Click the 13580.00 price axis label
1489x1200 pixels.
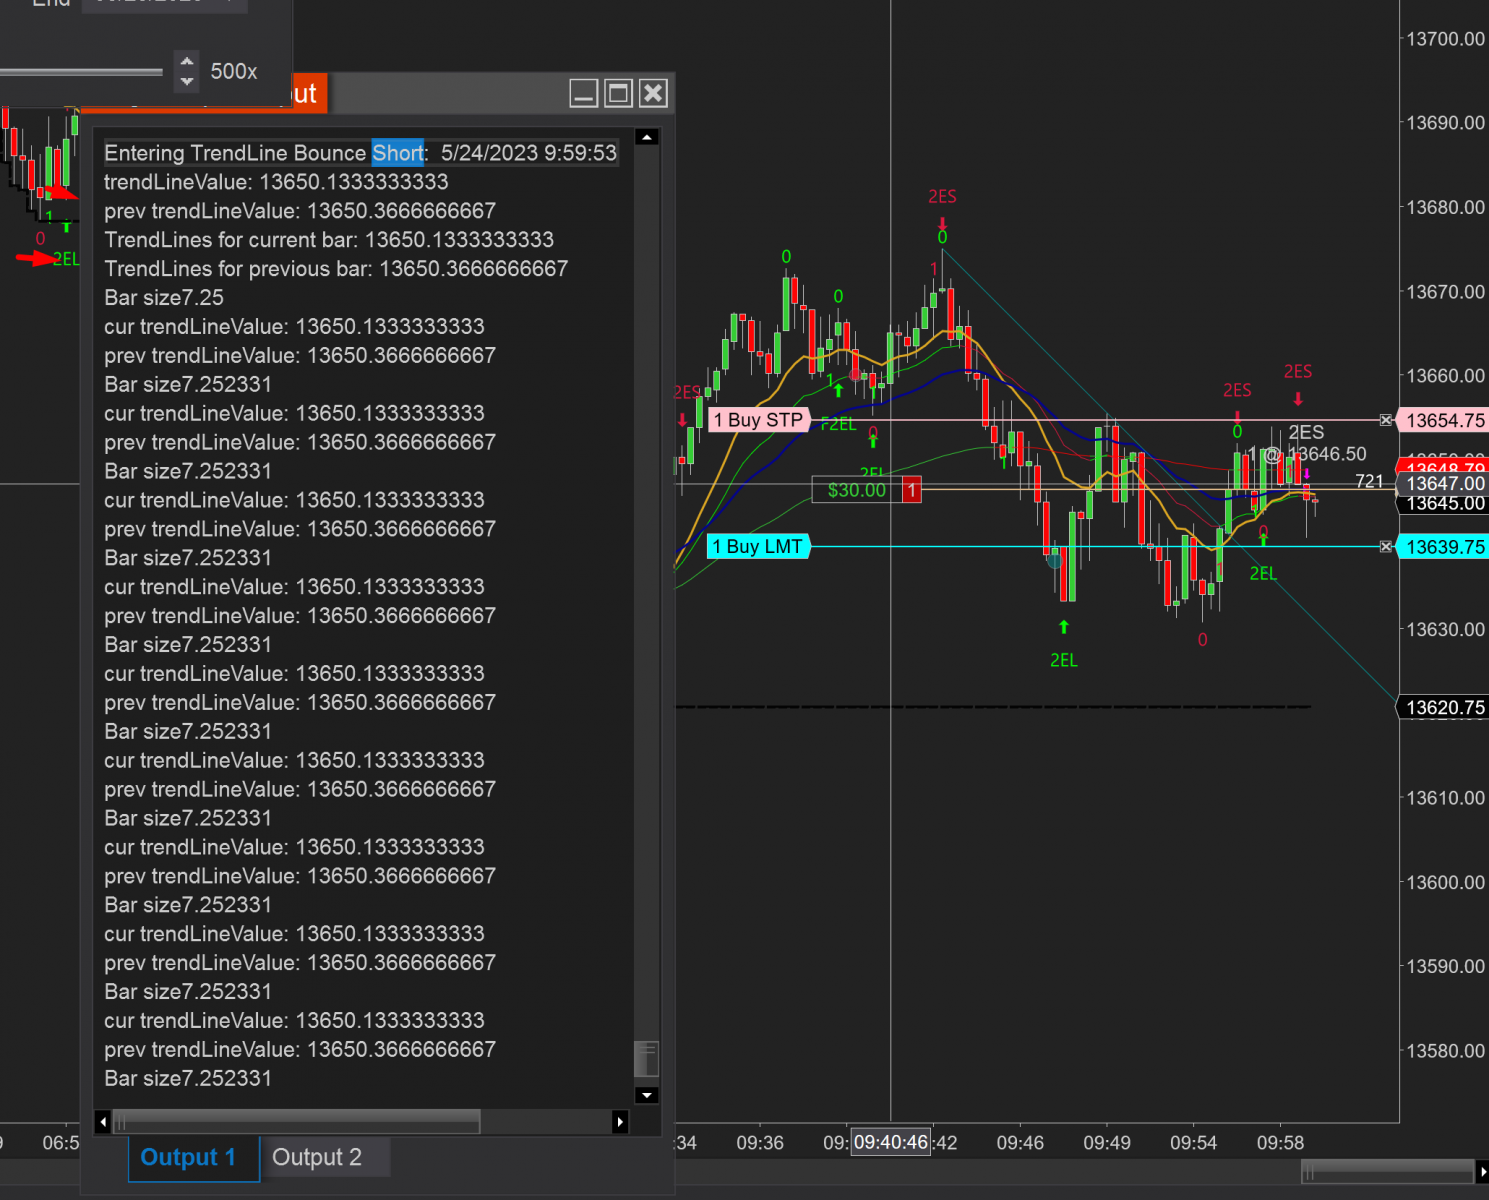point(1446,1051)
